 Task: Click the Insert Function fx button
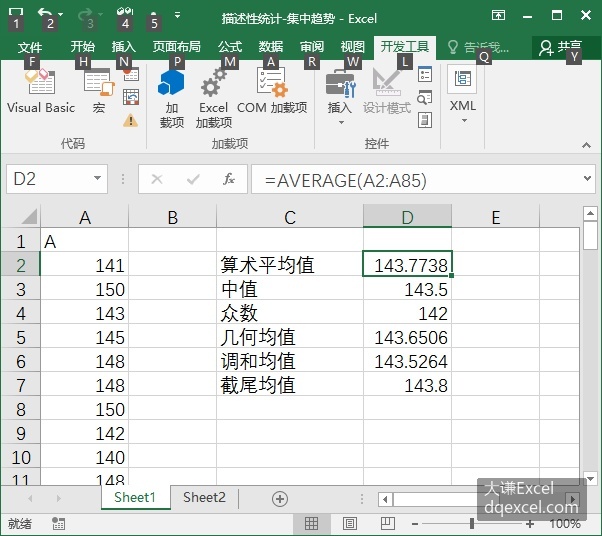coord(229,179)
